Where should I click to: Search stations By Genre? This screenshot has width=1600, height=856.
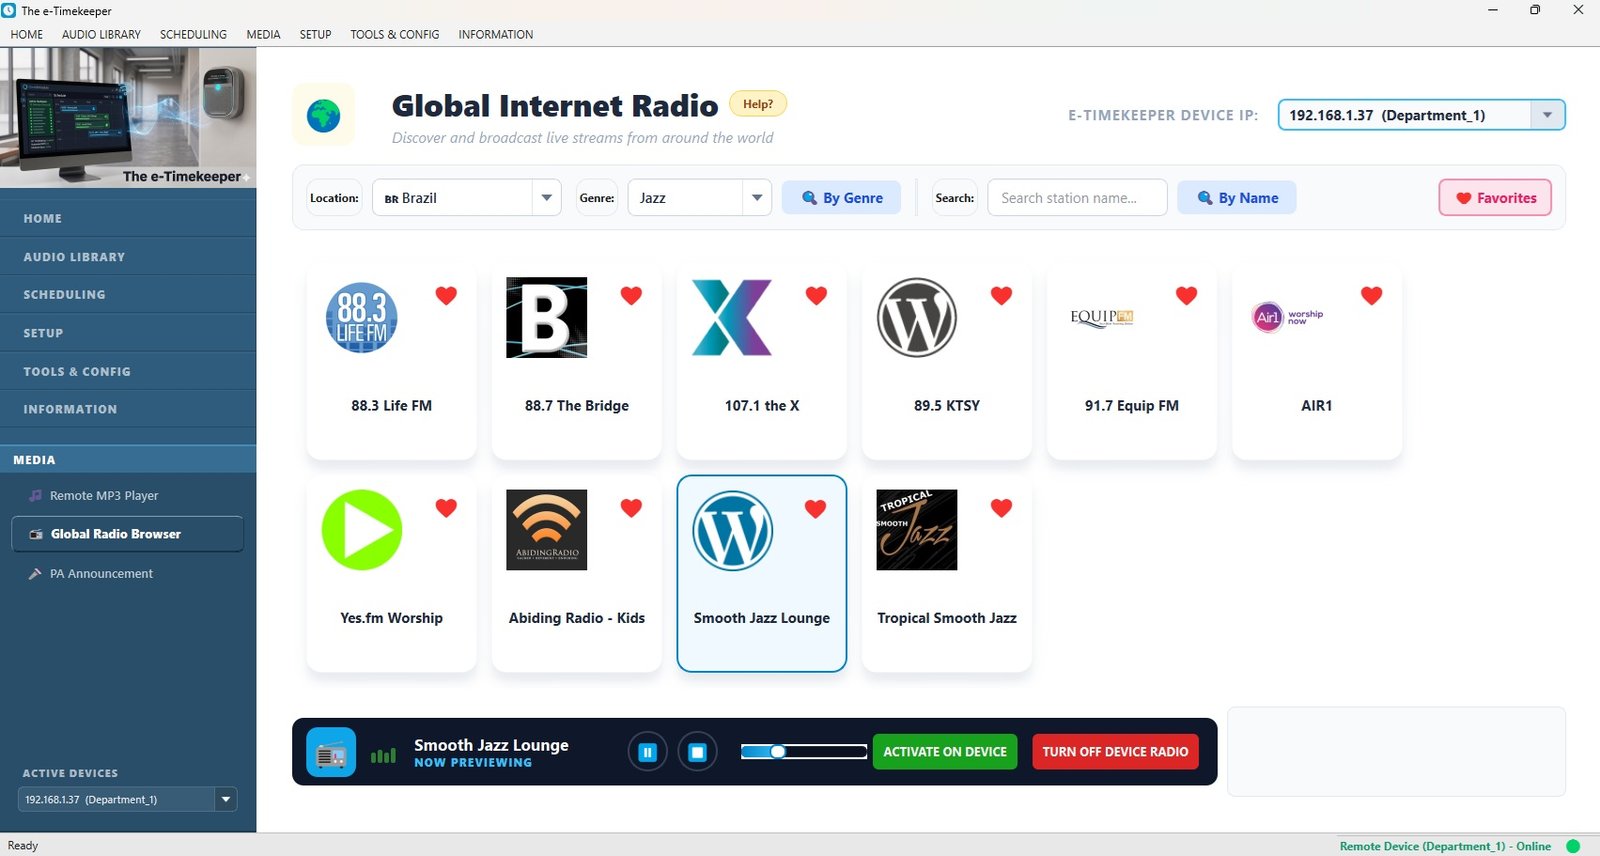[841, 198]
